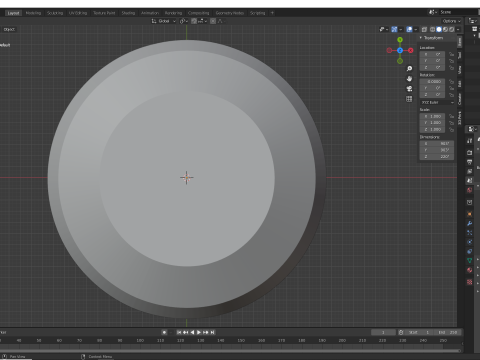Lock the Scale Z value
The height and width of the screenshot is (360, 480).
[451, 129]
